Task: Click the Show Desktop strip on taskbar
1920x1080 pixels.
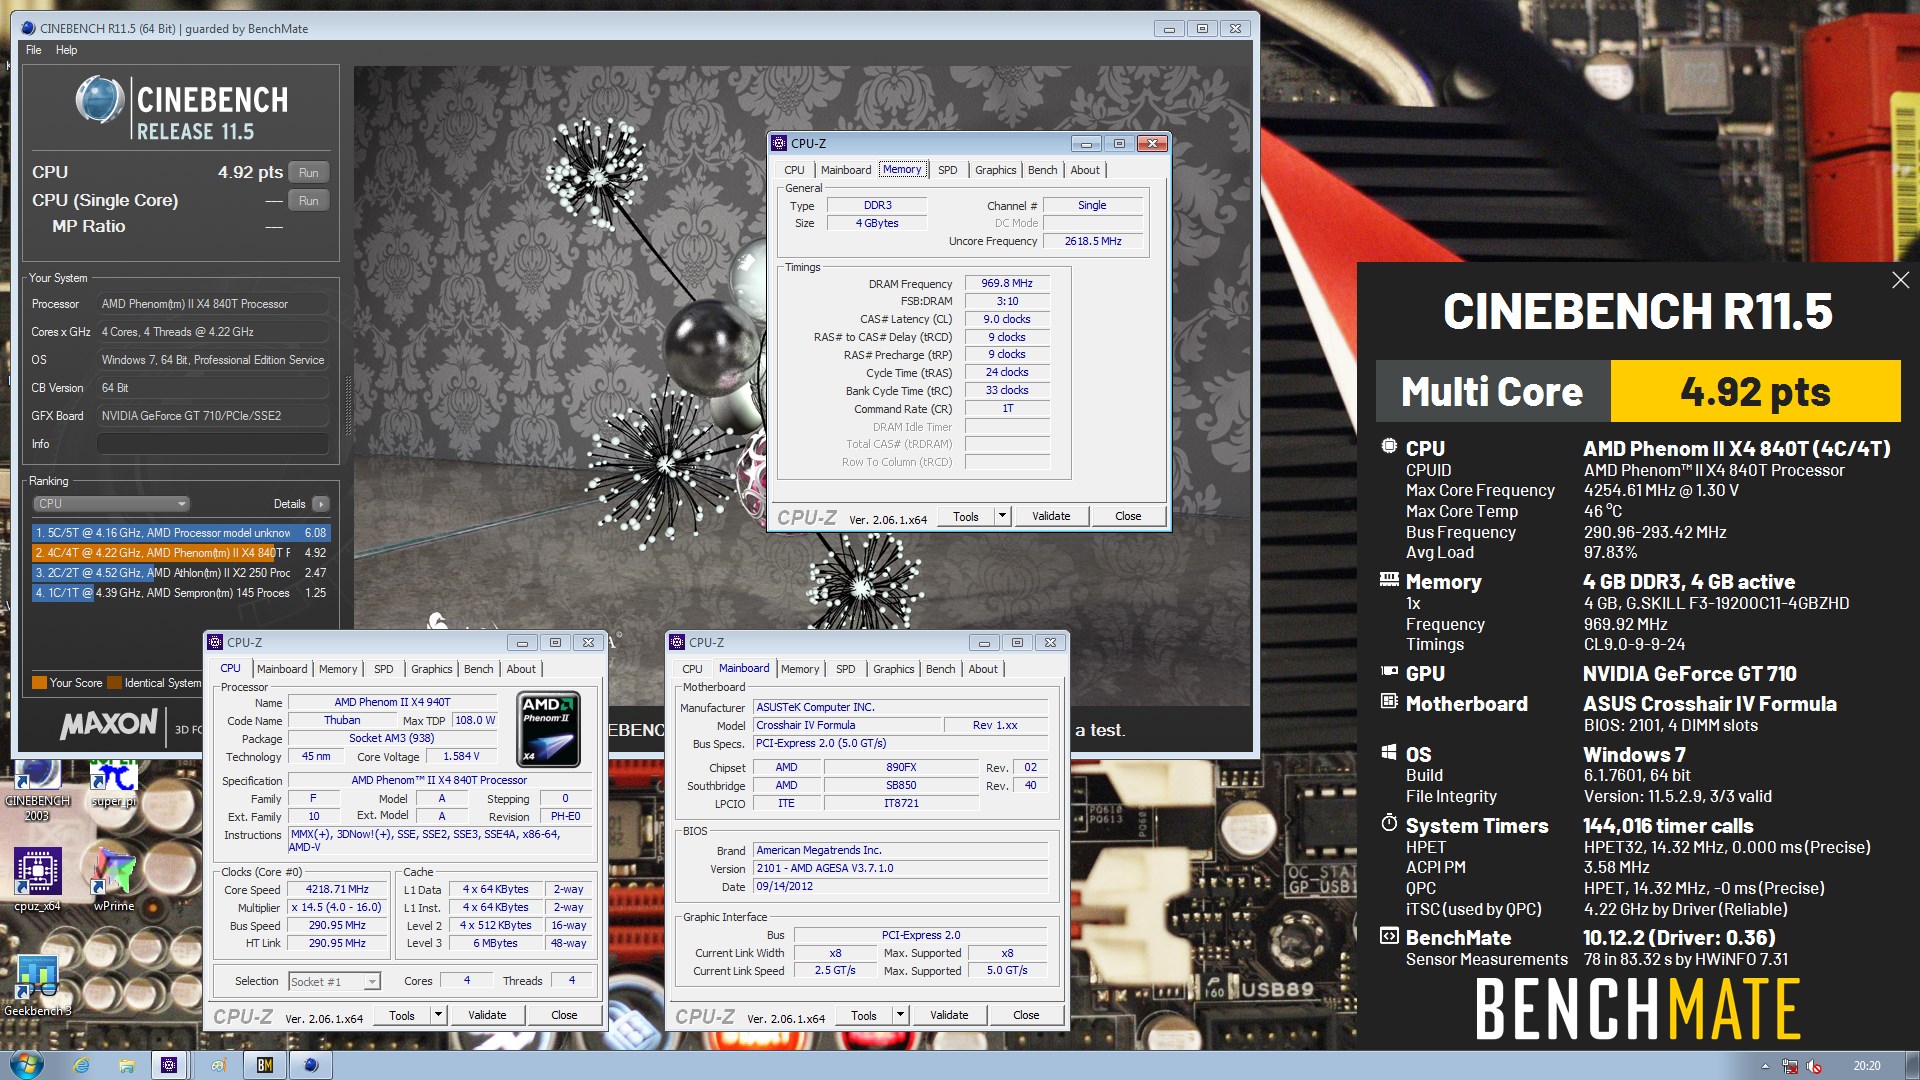Action: (x=1912, y=1066)
